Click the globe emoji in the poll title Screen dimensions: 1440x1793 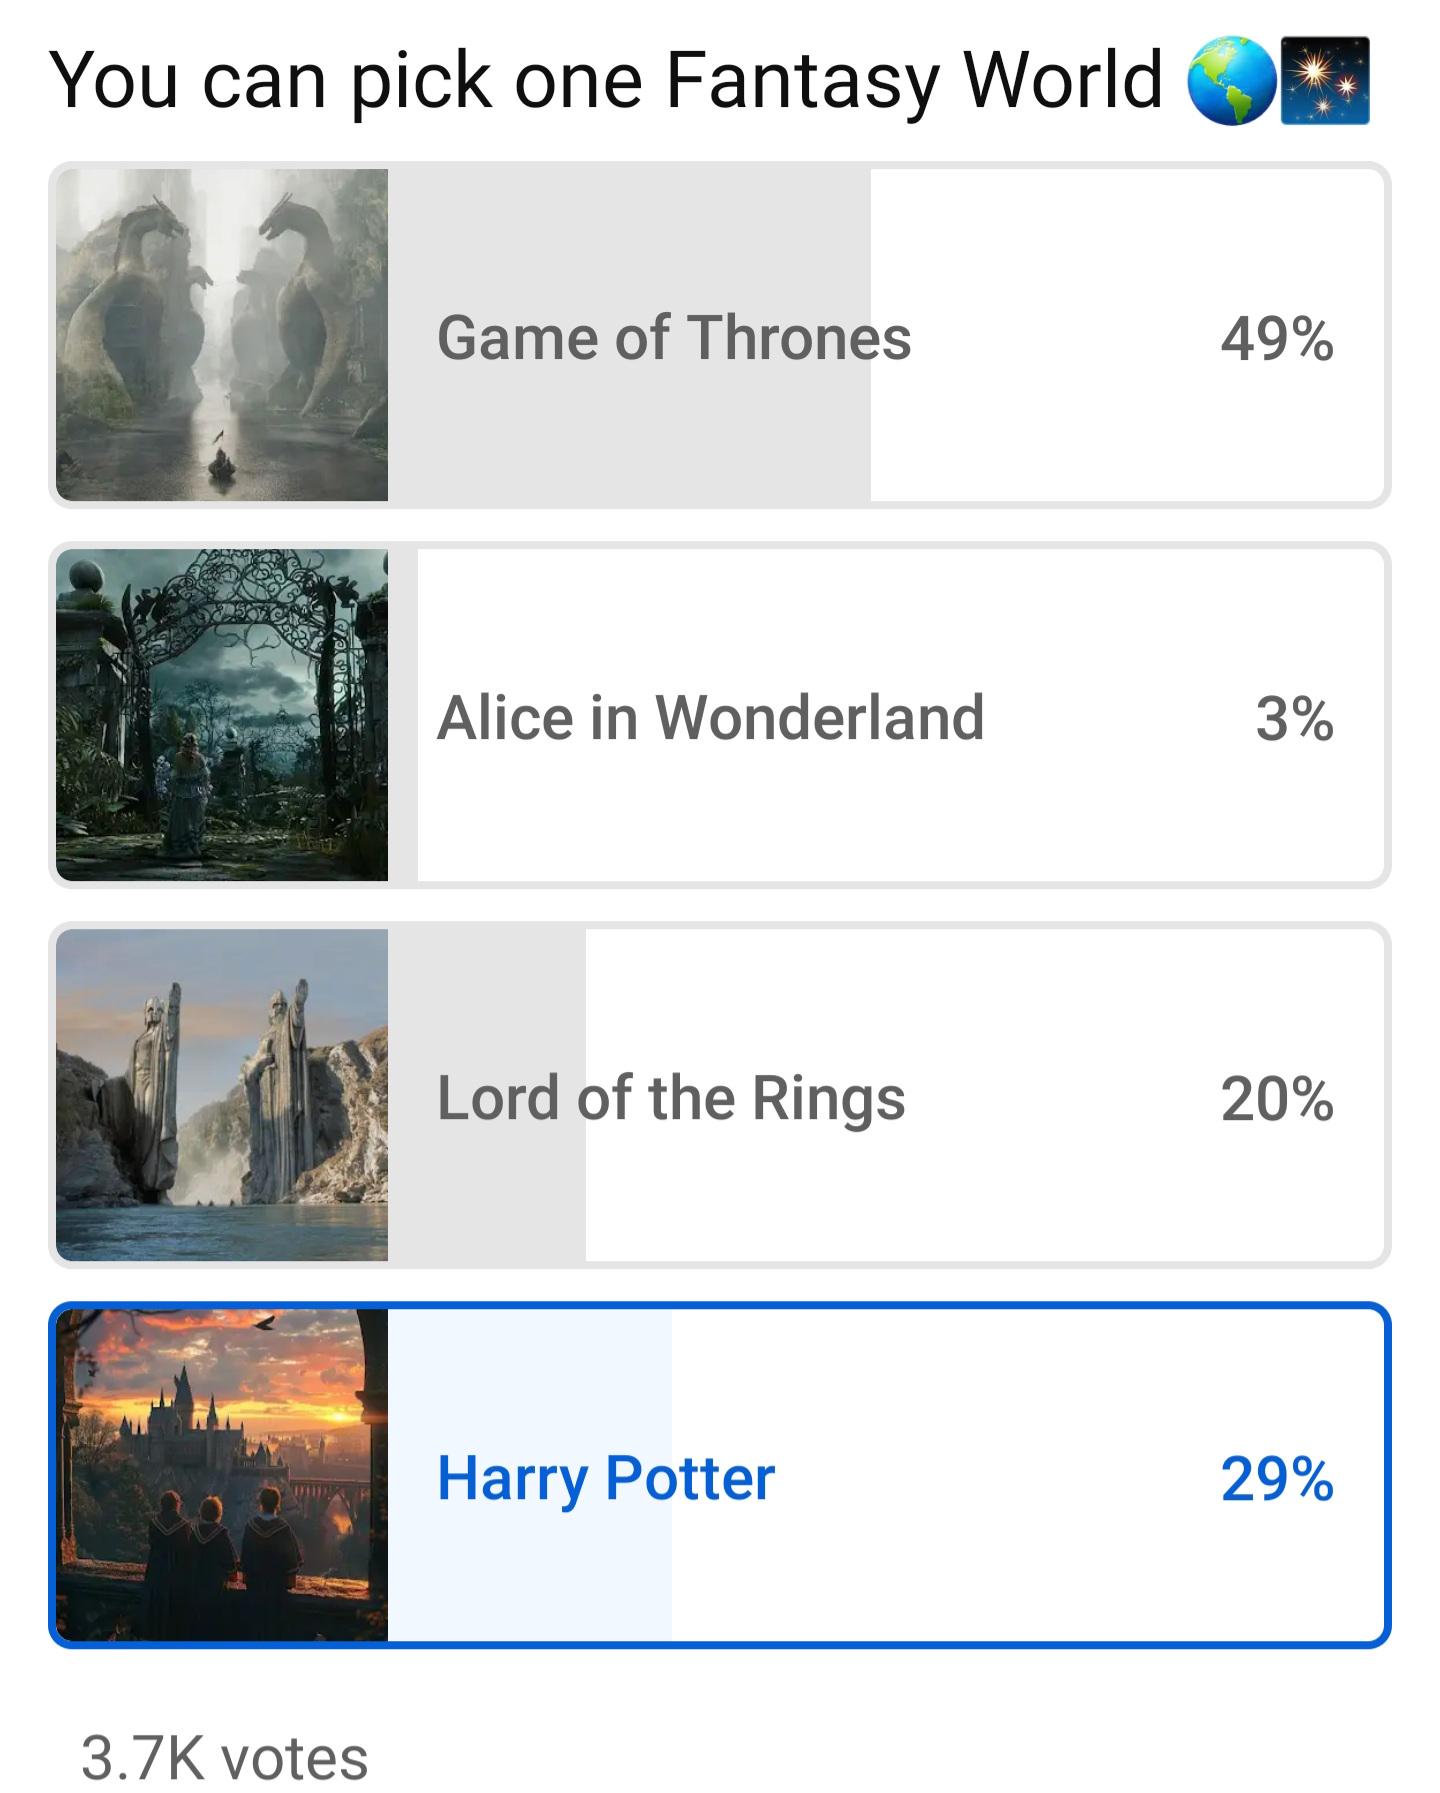pos(1231,82)
